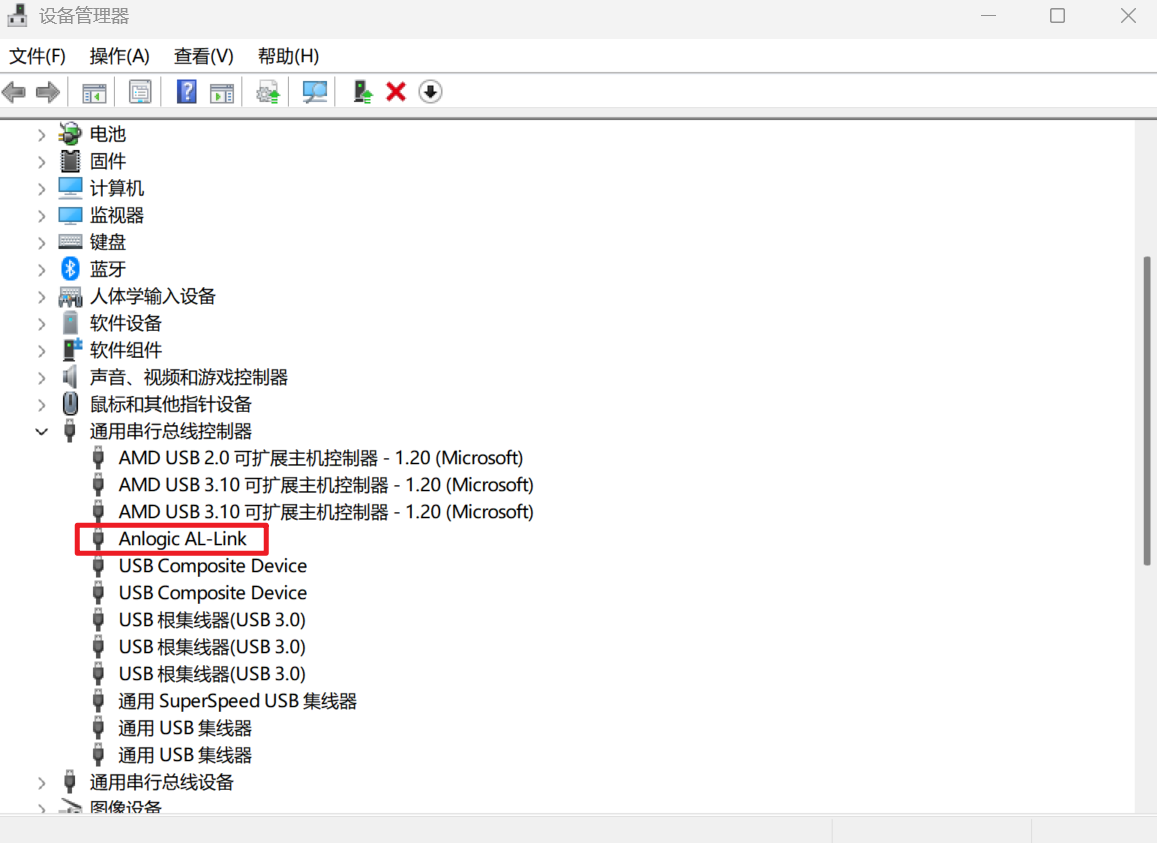Click the battery icon beside 电池
This screenshot has width=1157, height=843.
pos(70,134)
